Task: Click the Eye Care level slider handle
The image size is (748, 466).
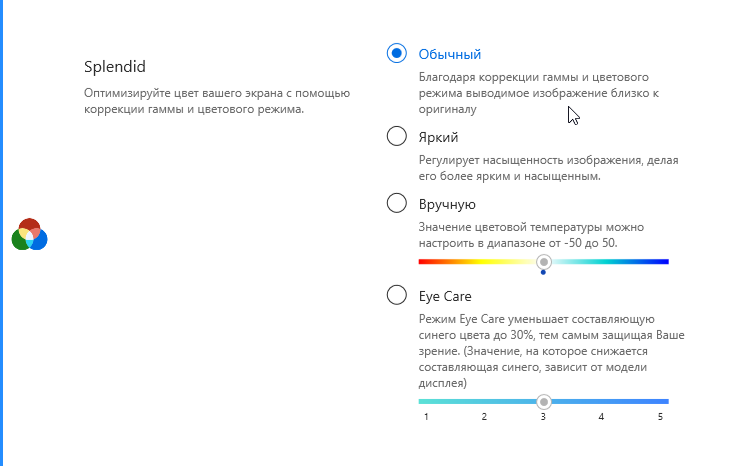Action: coord(544,401)
